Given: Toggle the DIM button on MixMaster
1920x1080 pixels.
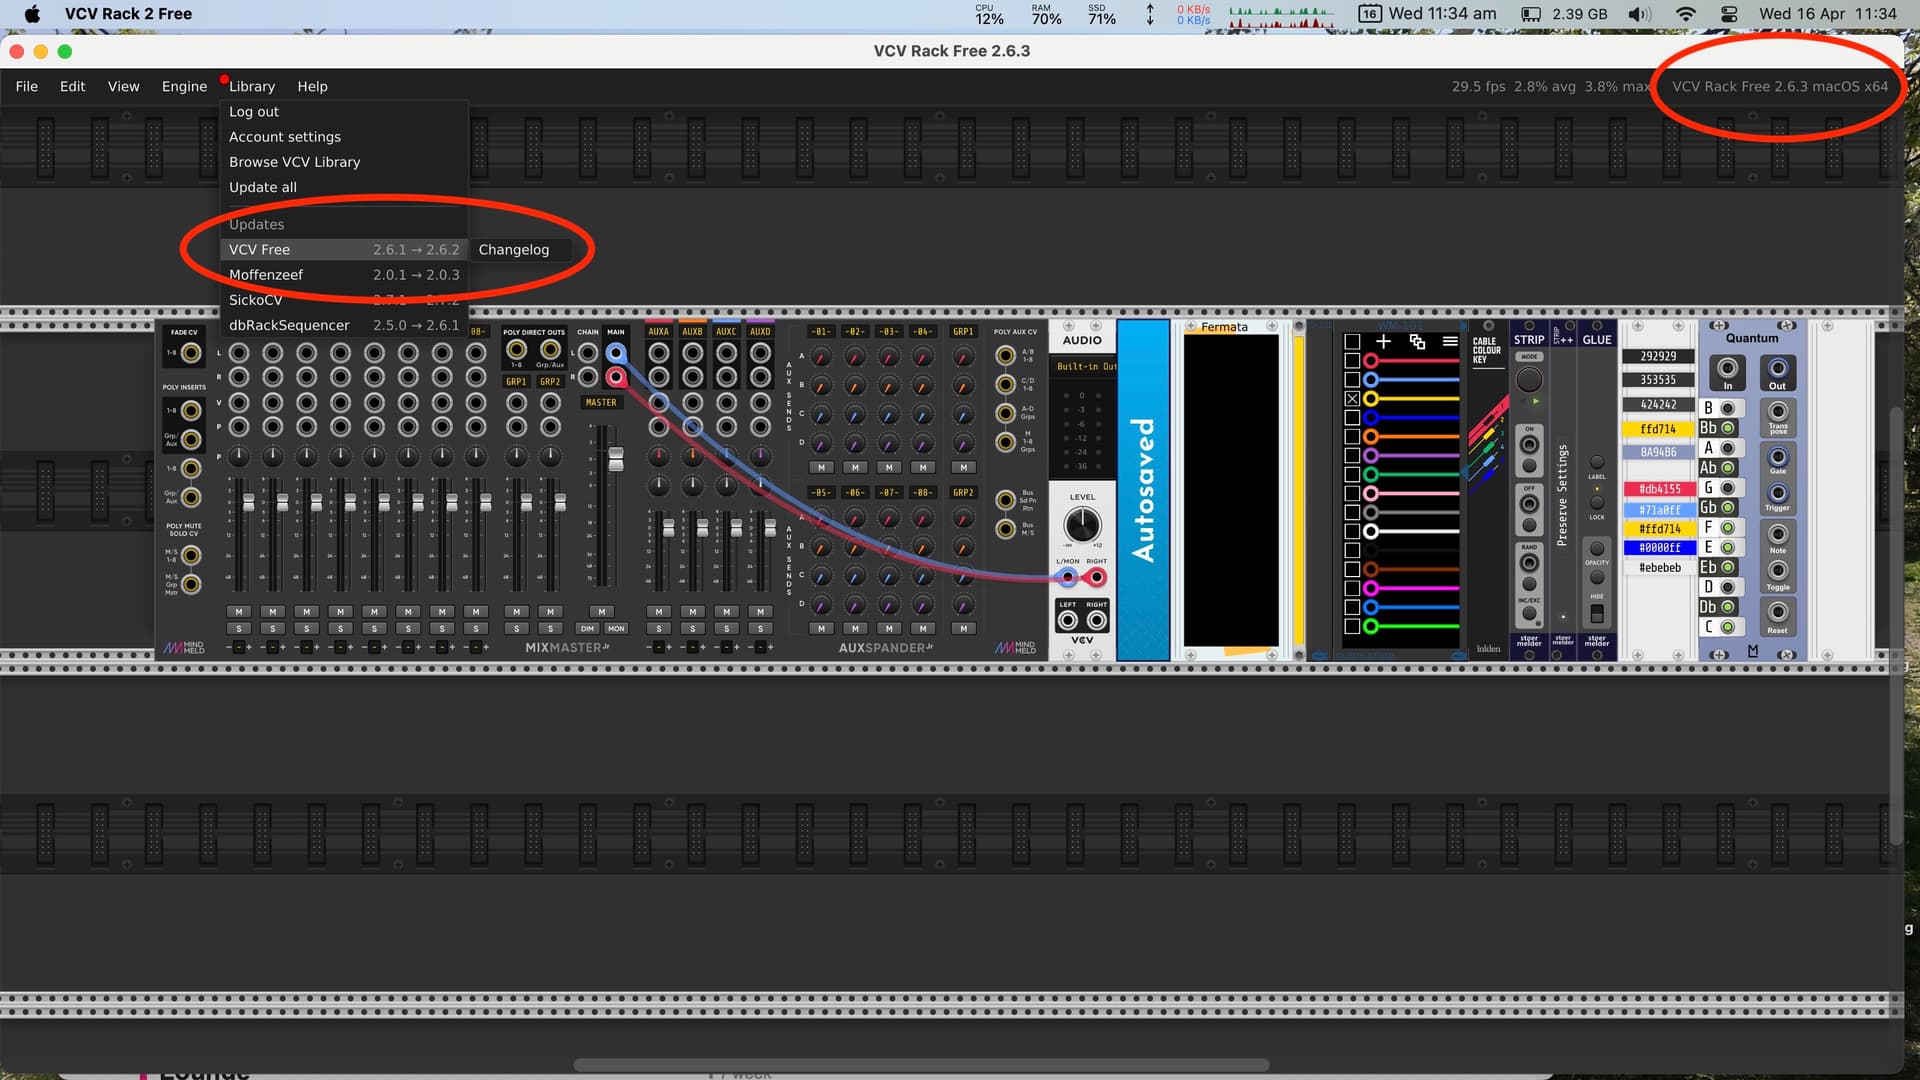Looking at the screenshot, I should click(588, 629).
